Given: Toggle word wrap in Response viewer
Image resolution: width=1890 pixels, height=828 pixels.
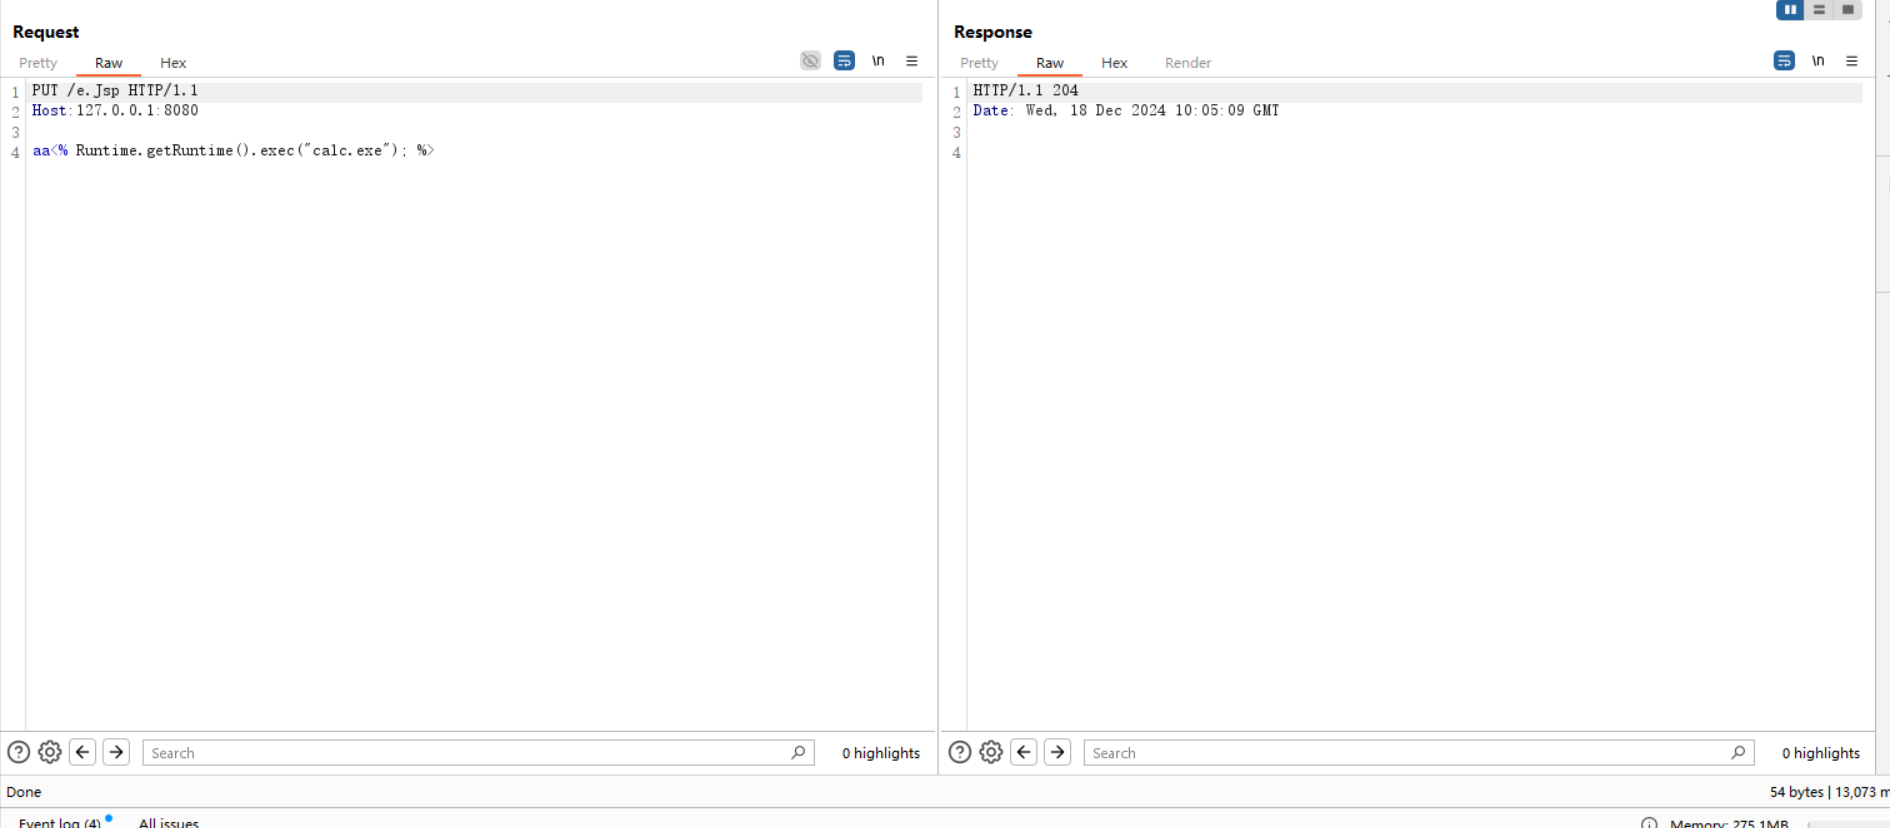Looking at the screenshot, I should point(1784,61).
